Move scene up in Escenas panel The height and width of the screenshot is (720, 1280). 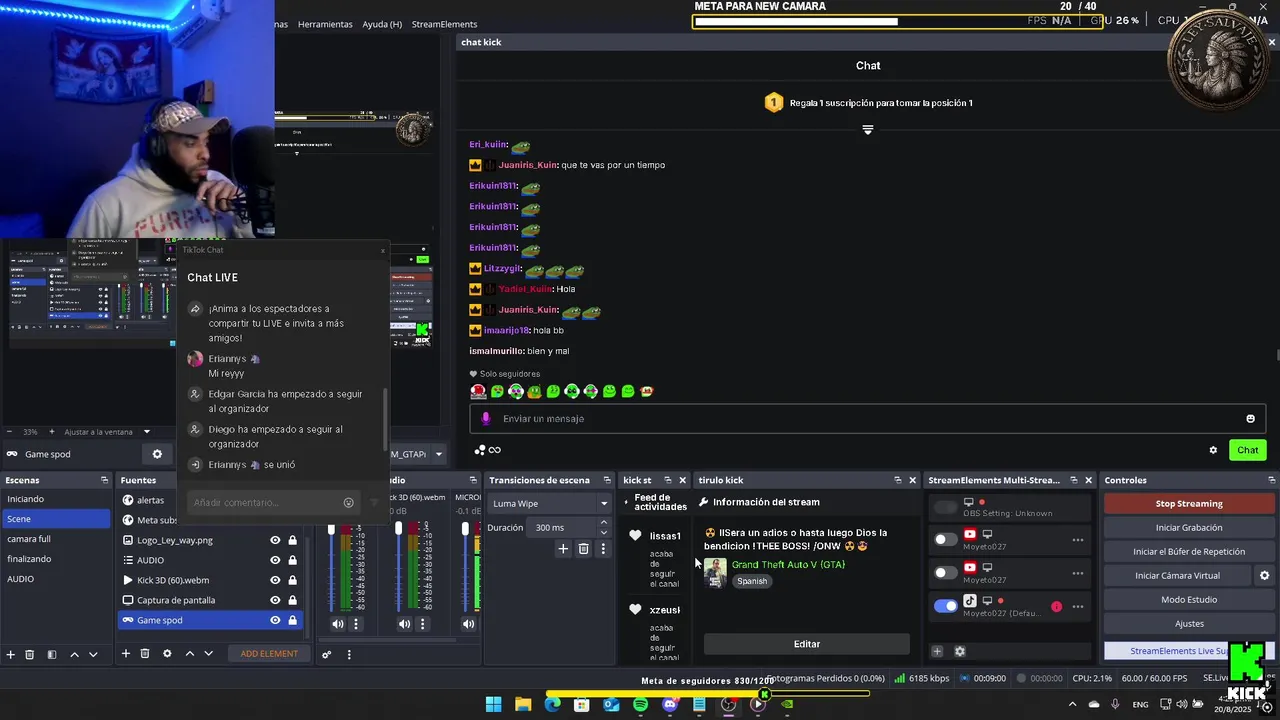pos(74,654)
